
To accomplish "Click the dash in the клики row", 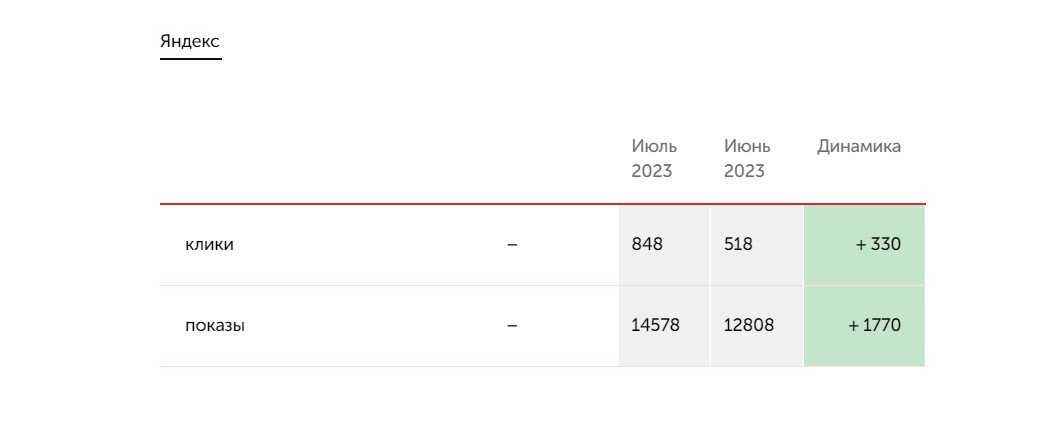I will [x=512, y=244].
